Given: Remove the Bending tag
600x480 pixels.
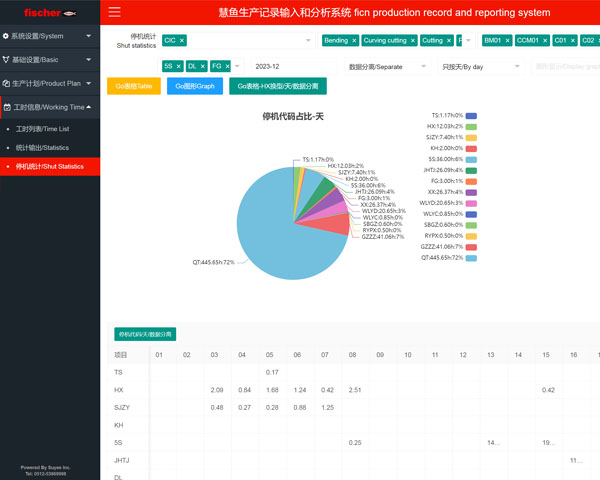Looking at the screenshot, I should (x=355, y=41).
